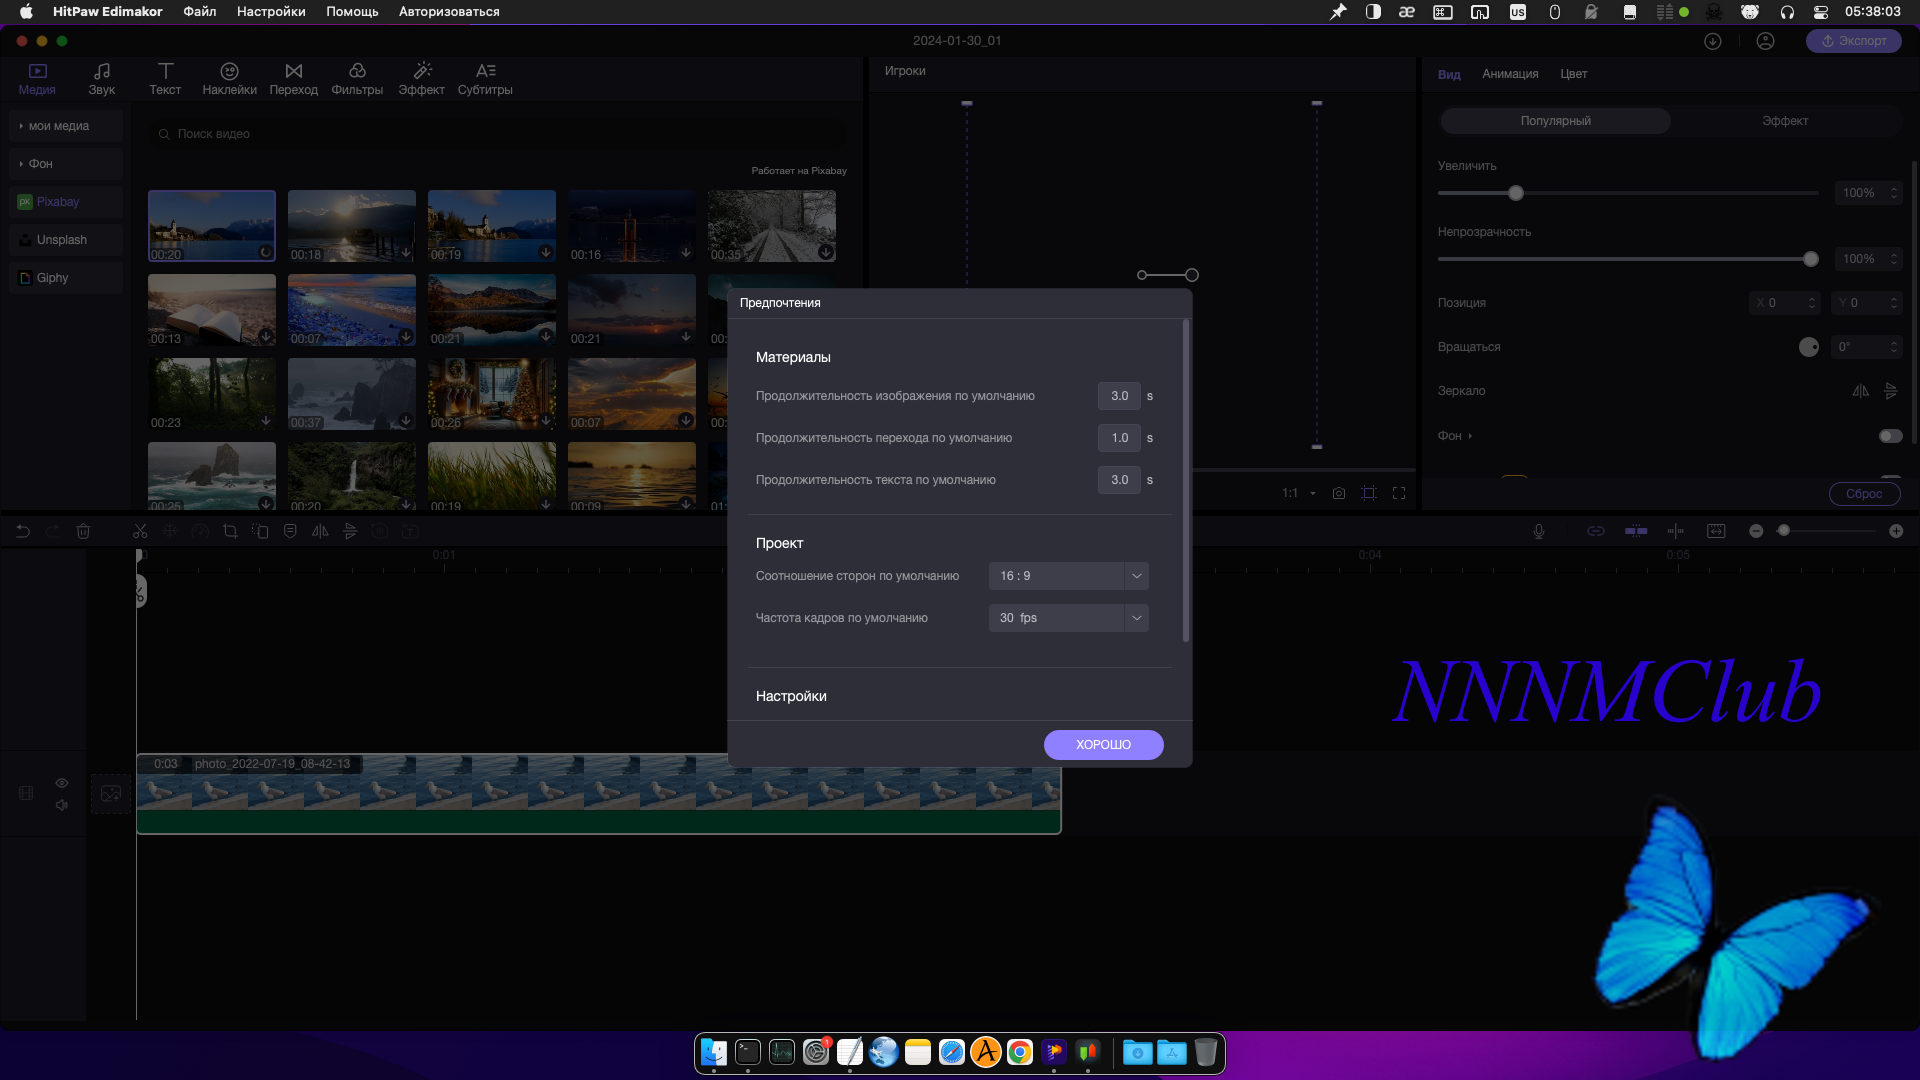Image resolution: width=1920 pixels, height=1080 pixels.
Task: Click the snapshot camera icon under preview
Action: click(x=1339, y=493)
